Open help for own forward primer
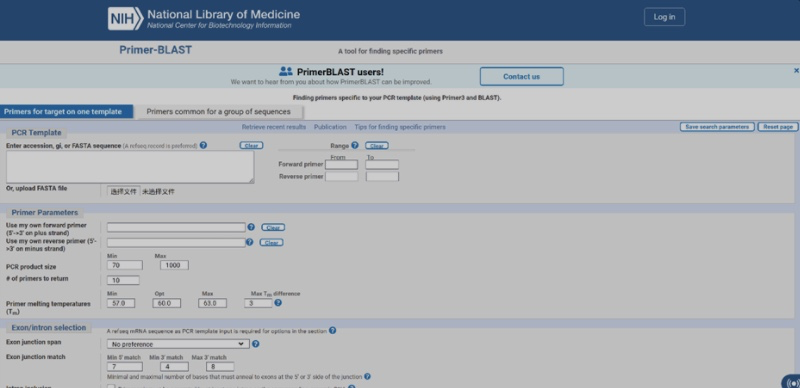The height and width of the screenshot is (388, 800). 251,227
